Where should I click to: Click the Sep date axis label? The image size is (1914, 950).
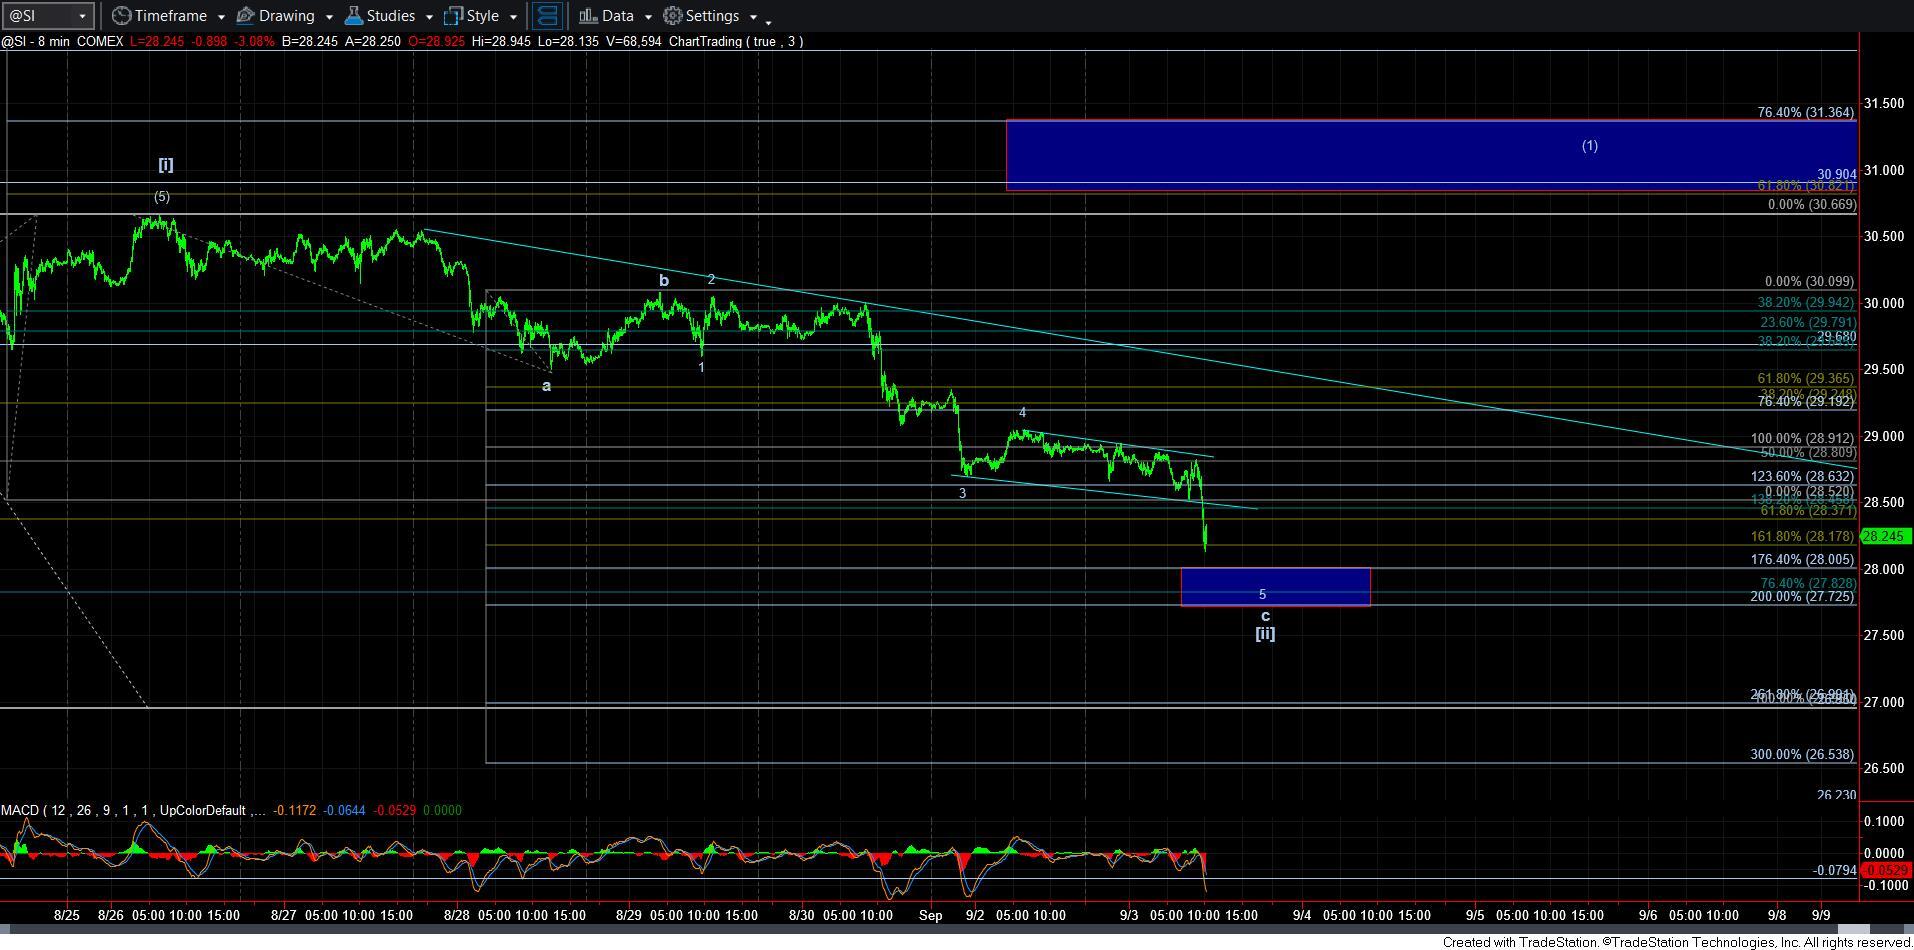pyautogui.click(x=931, y=914)
